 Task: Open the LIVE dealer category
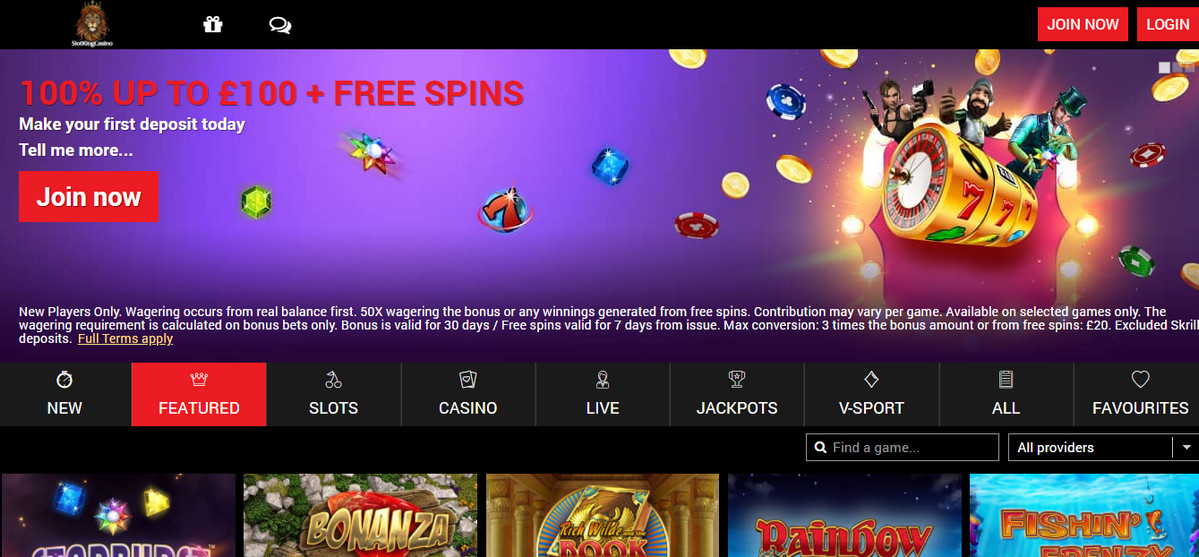603,394
